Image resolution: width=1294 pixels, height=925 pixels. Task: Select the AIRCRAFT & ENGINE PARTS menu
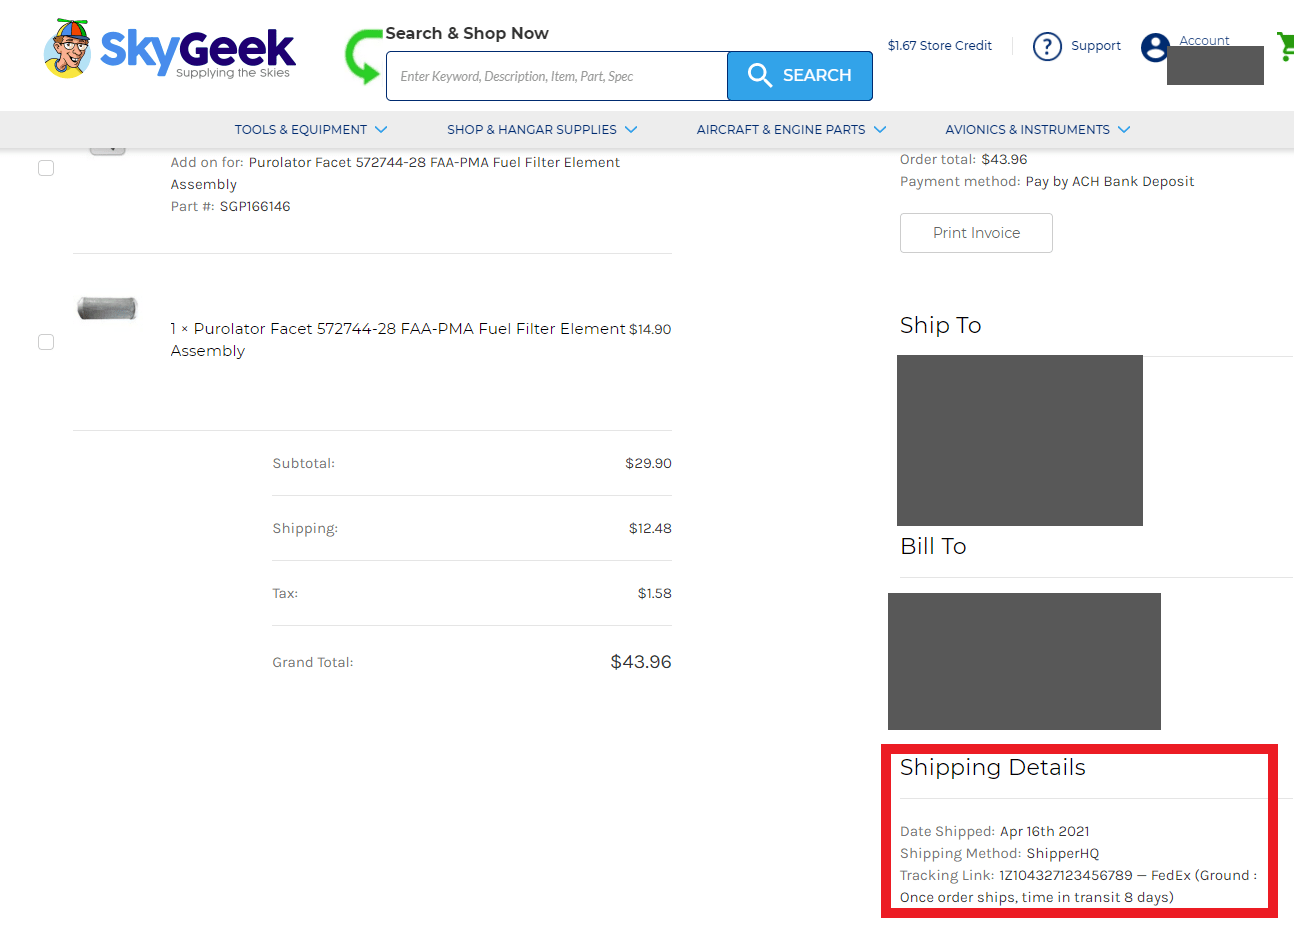782,129
